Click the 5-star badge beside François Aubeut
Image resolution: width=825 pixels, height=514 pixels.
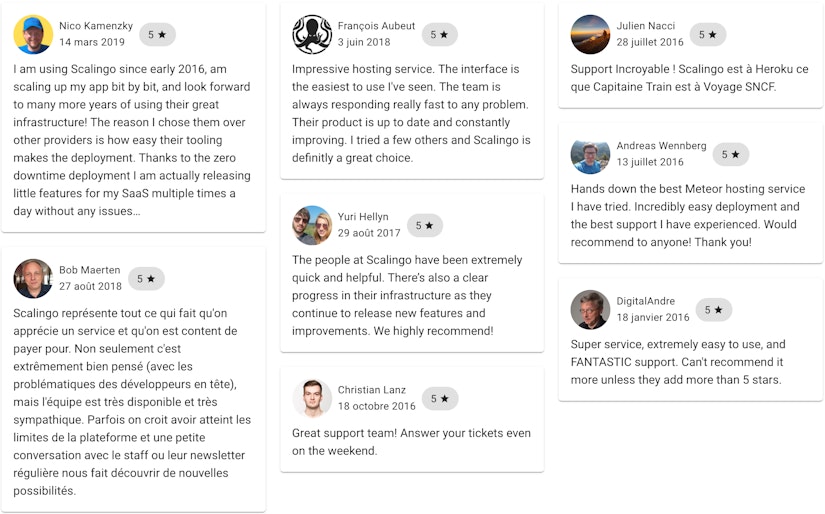439,35
